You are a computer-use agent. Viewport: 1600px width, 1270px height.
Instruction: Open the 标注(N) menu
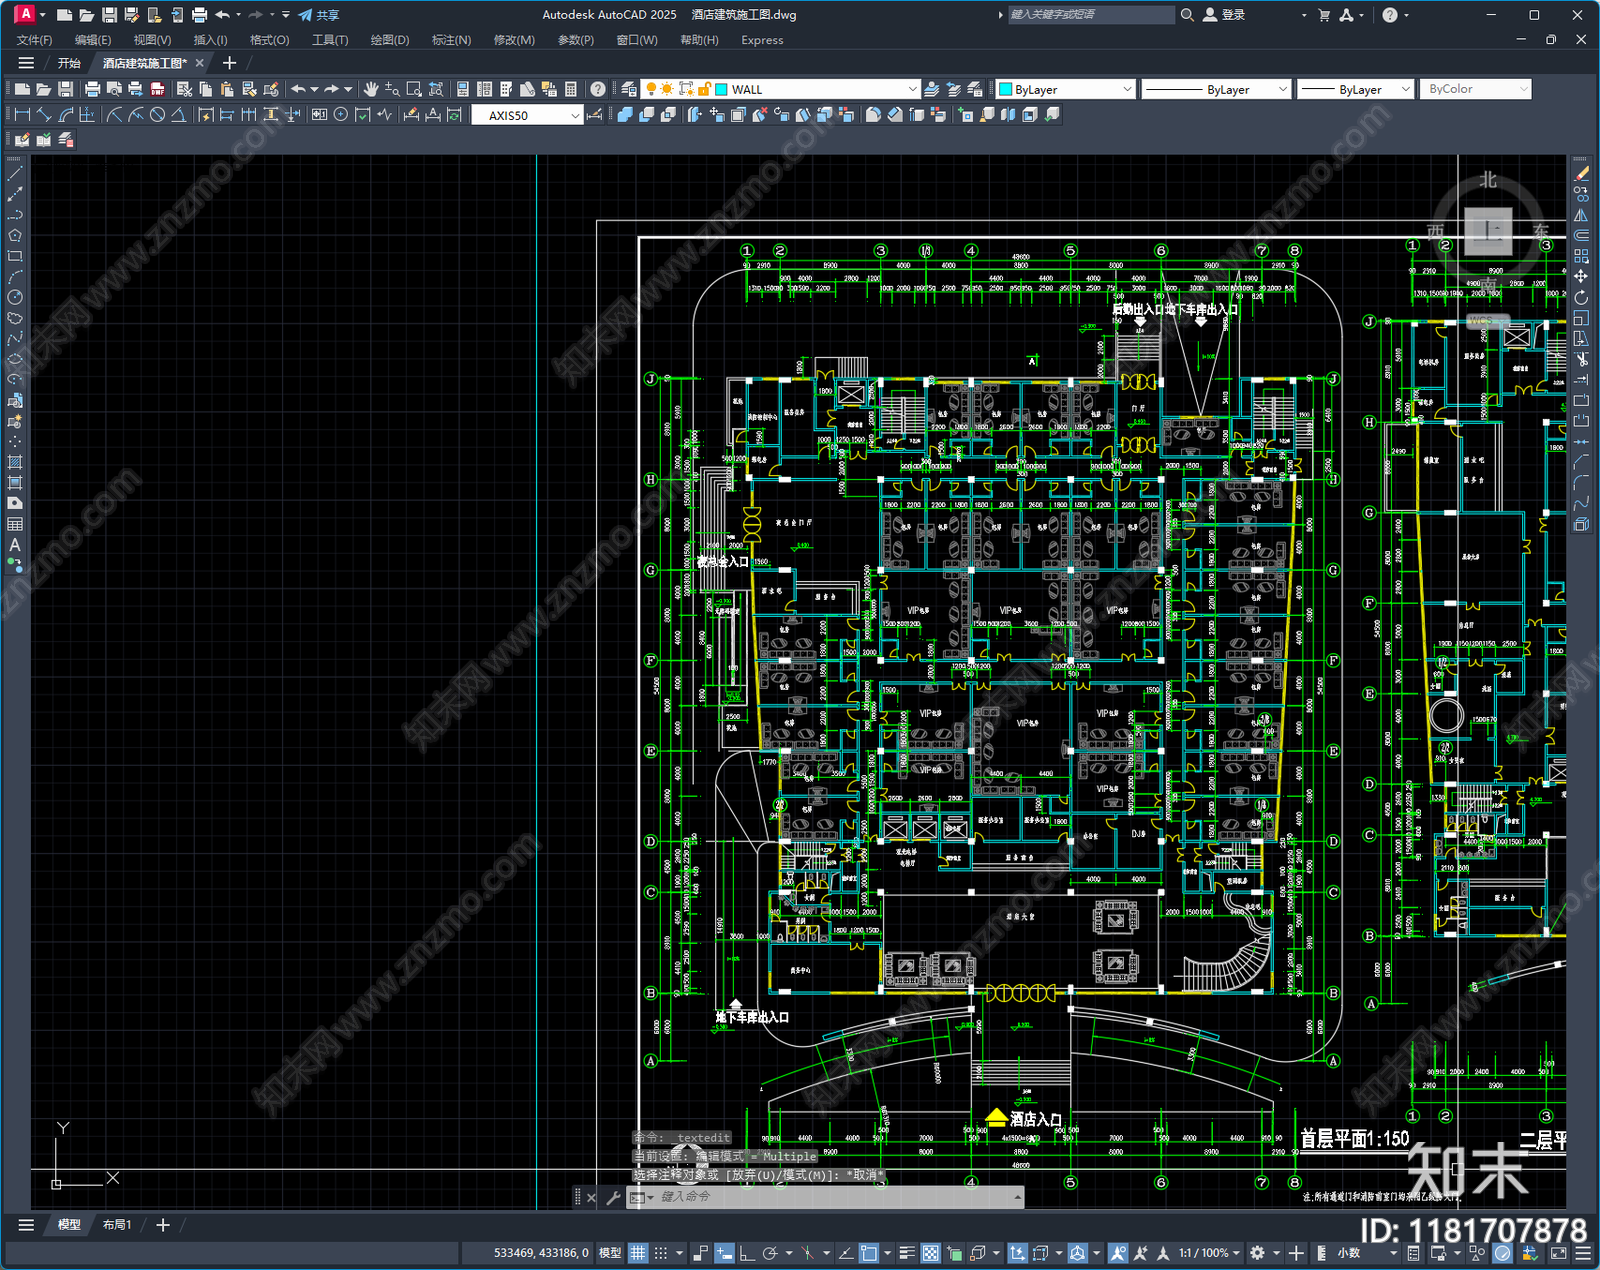[451, 40]
